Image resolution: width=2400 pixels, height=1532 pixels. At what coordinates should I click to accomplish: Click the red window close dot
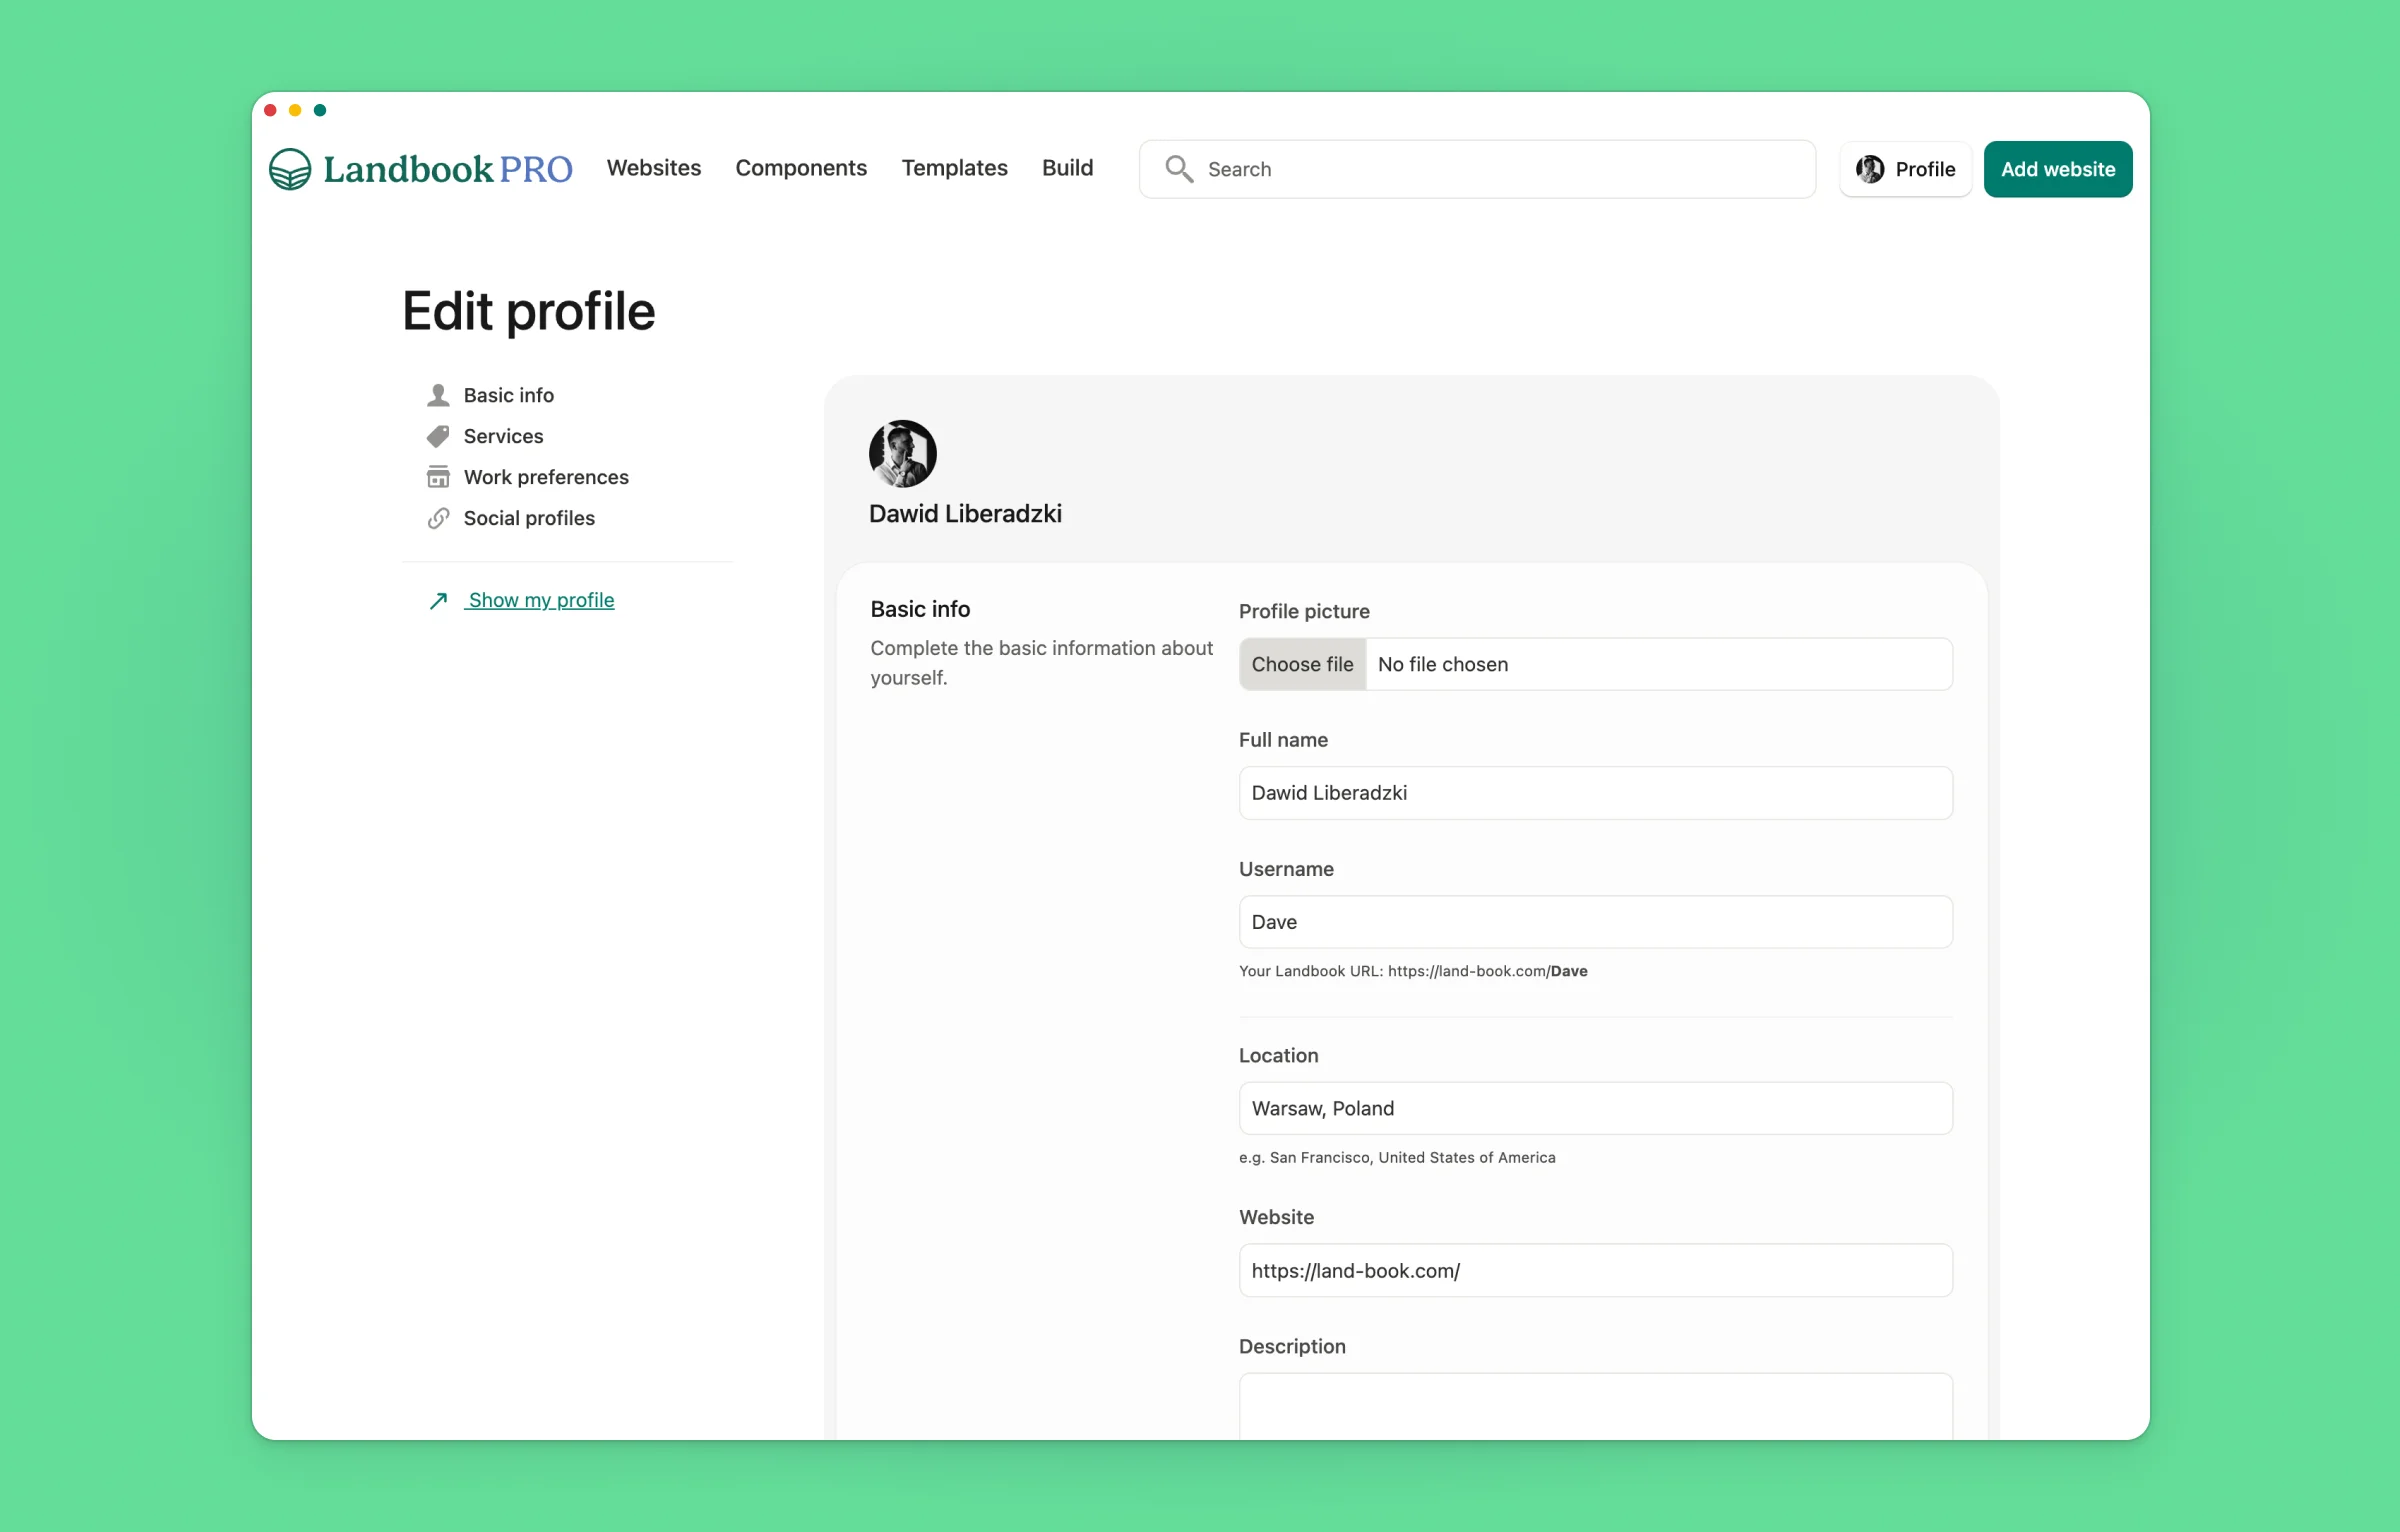pos(270,110)
